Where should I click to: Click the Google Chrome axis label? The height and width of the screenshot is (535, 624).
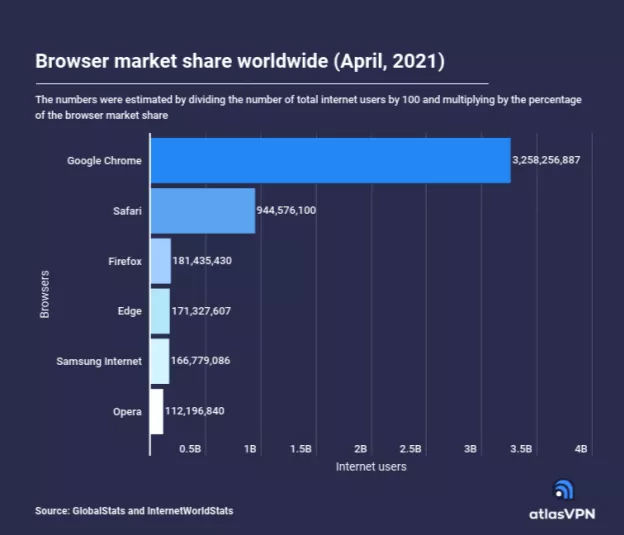[x=104, y=161]
